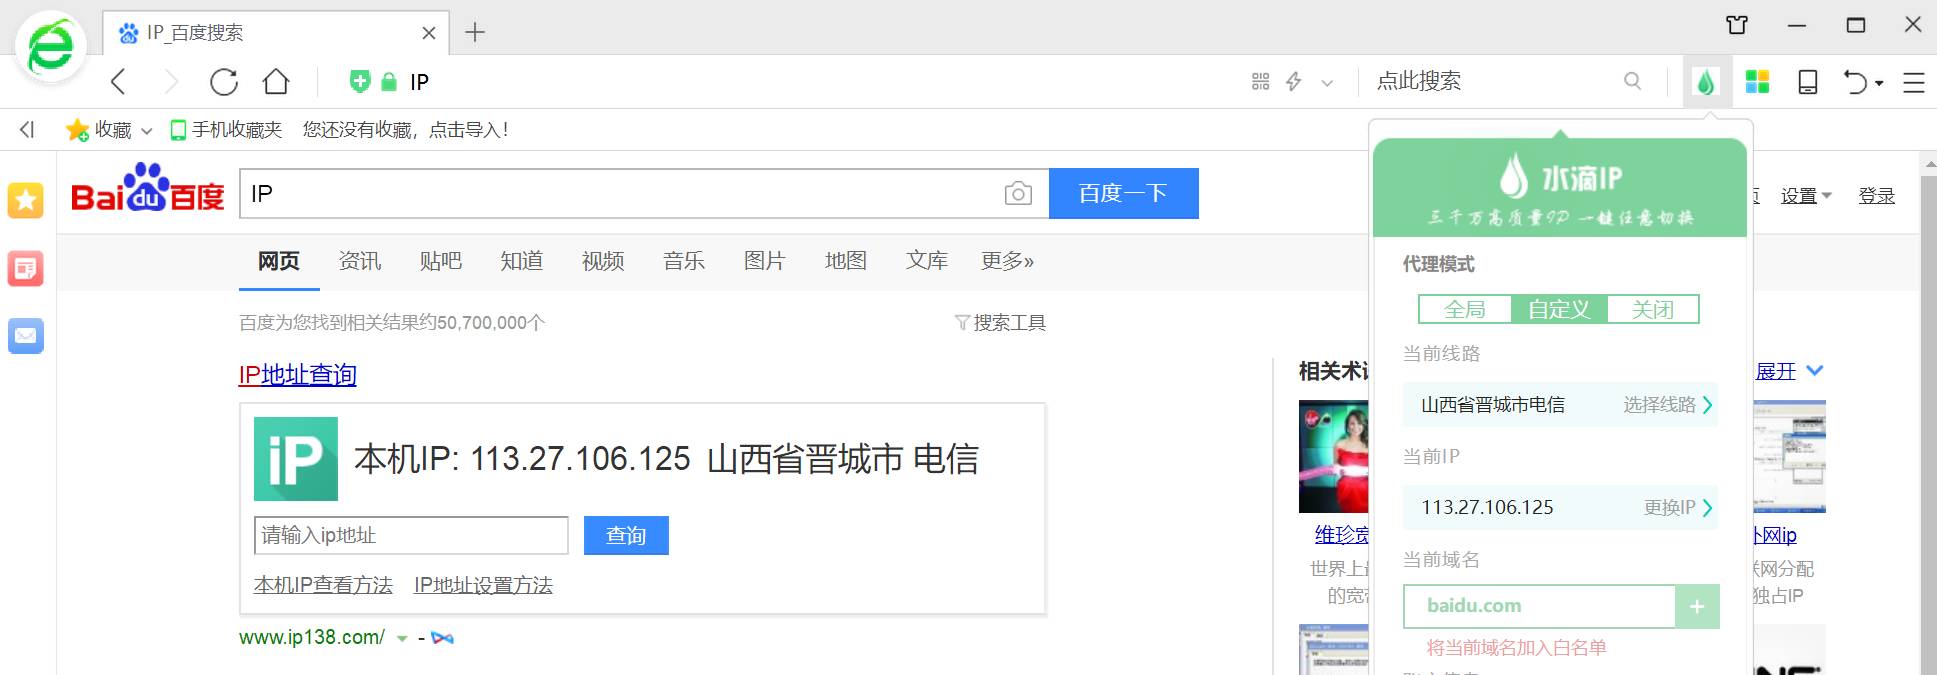This screenshot has height=675, width=1937.
Task: Open the blue mail sidebar icon
Action: click(x=26, y=336)
